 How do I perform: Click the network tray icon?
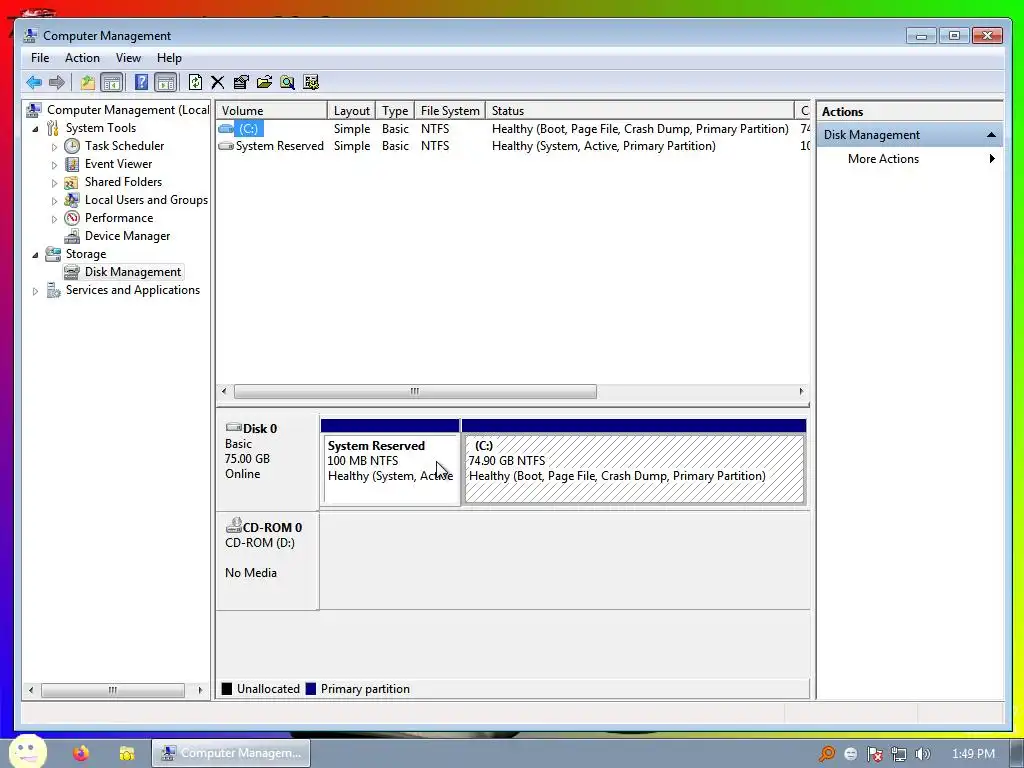coord(899,754)
